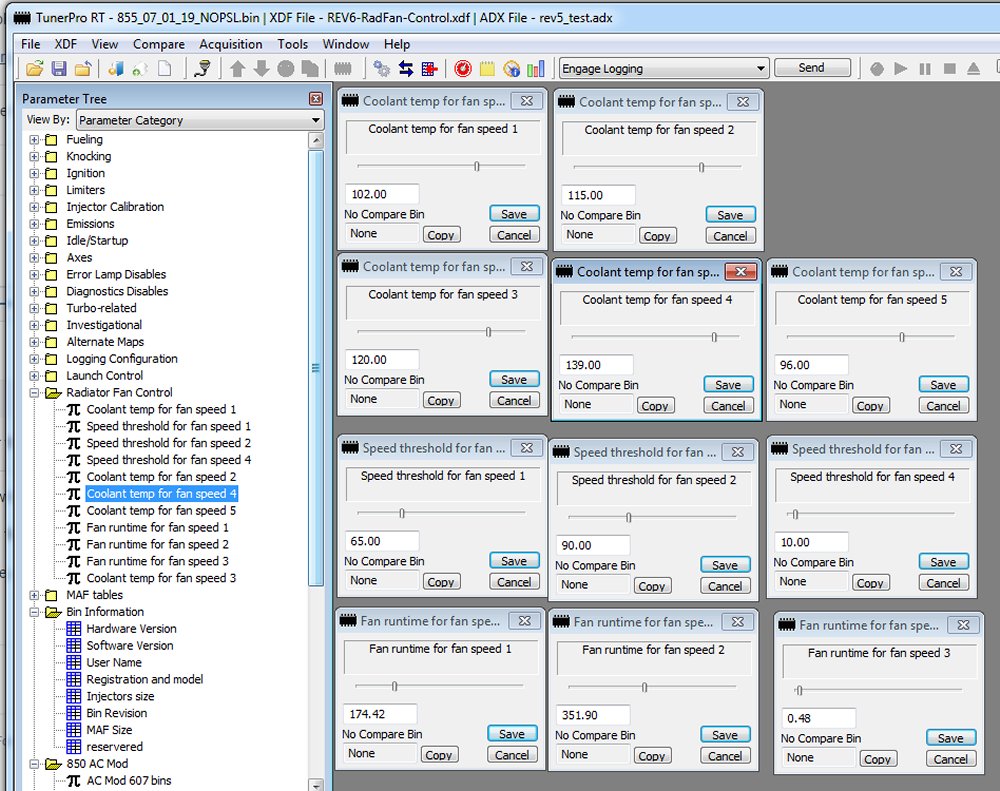Viewport: 1000px width, 791px height.
Task: Click the red circular gauge icon
Action: 463,68
